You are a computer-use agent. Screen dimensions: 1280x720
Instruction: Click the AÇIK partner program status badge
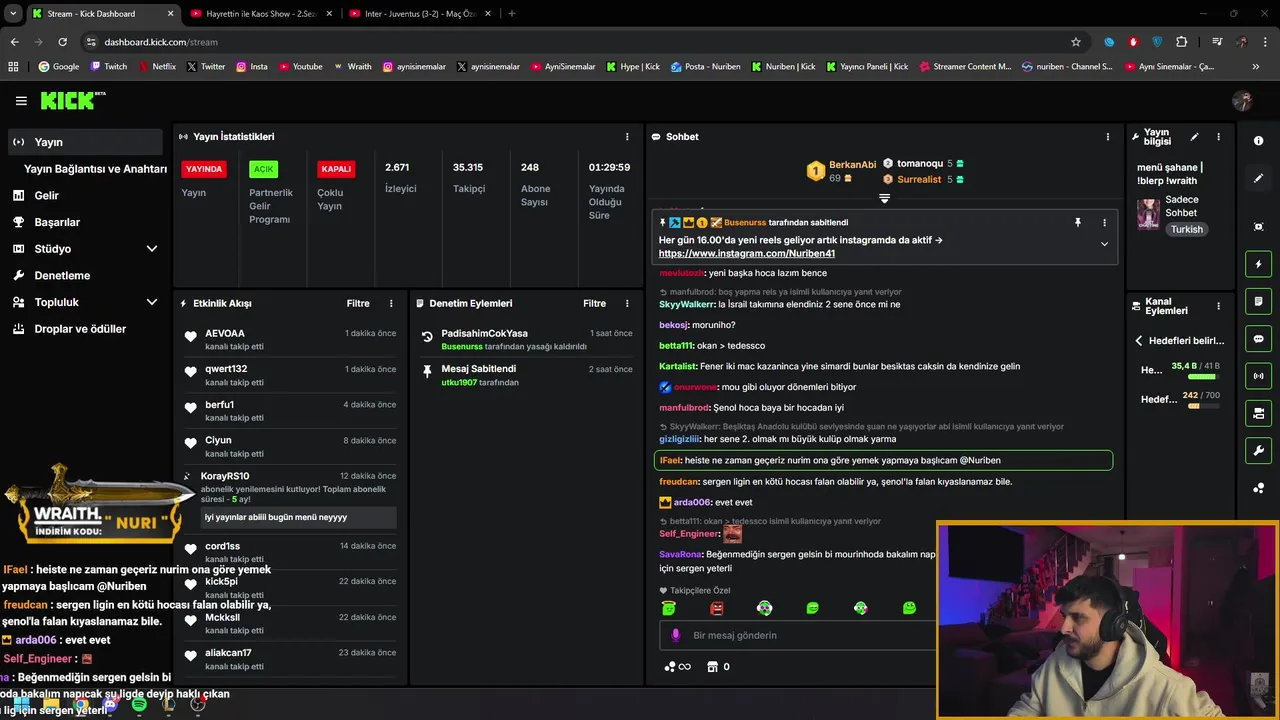[263, 169]
